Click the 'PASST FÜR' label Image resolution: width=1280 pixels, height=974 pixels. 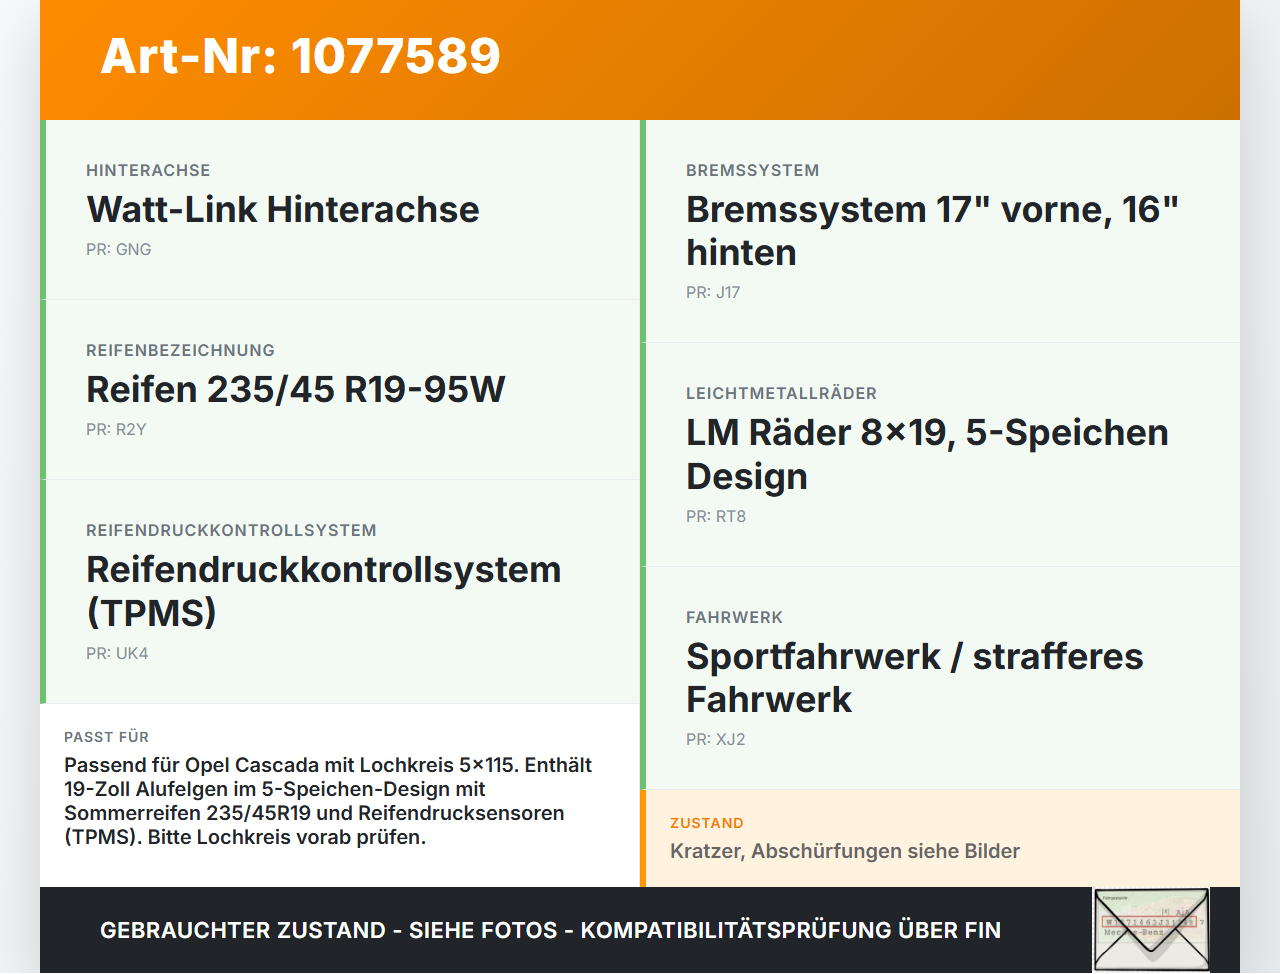pos(106,737)
